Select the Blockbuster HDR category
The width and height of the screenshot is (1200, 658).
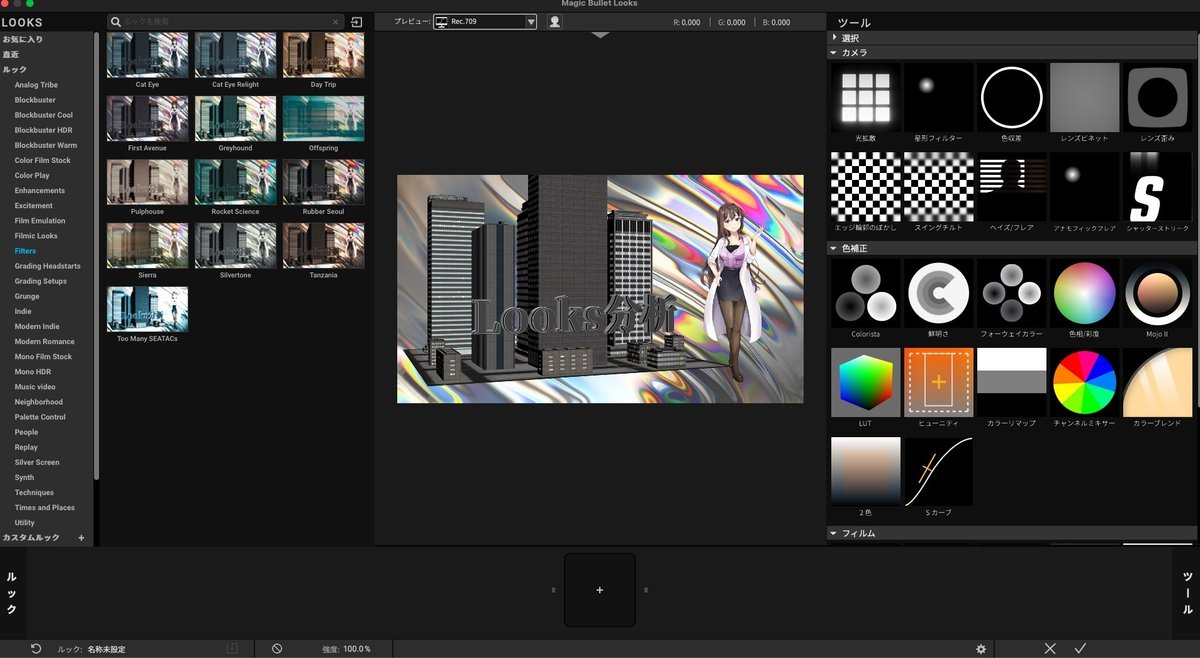tap(43, 130)
